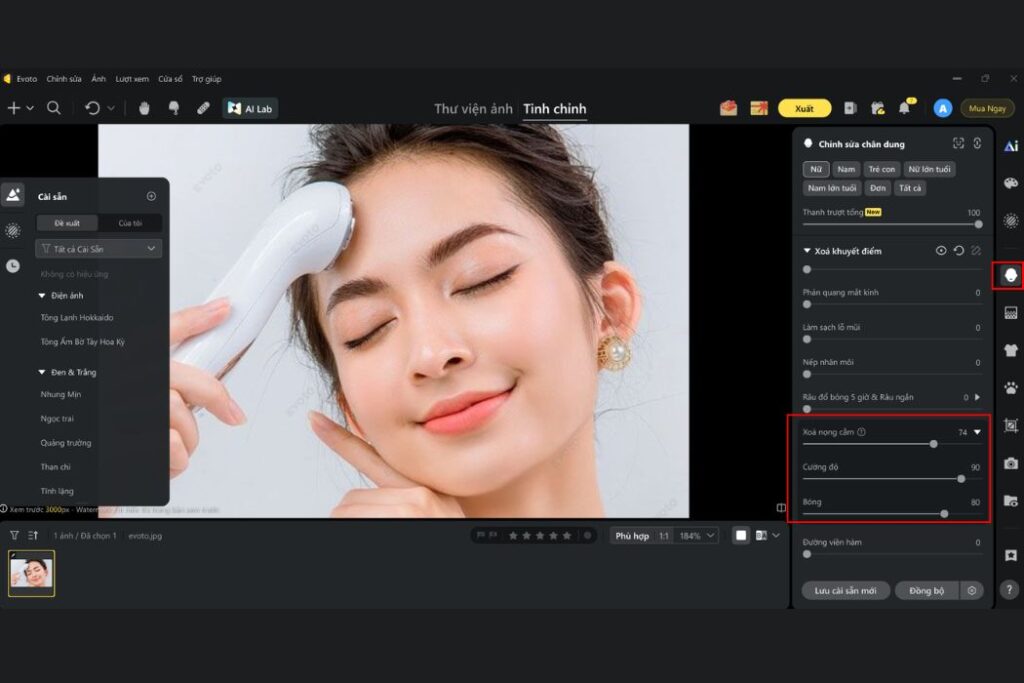1024x683 pixels.
Task: Open the 184% zoom level dropdown
Action: [x=697, y=535]
